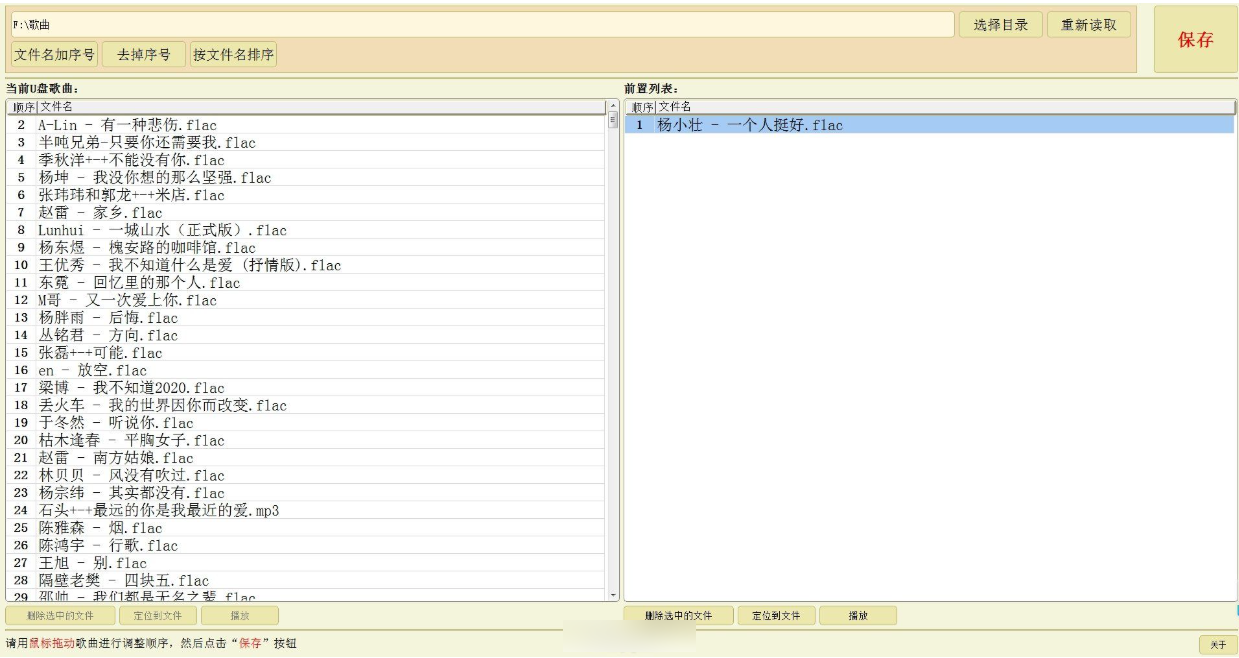Click 文件名 column header in U盘歌曲 list
Image resolution: width=1239 pixels, height=658 pixels.
[320, 107]
